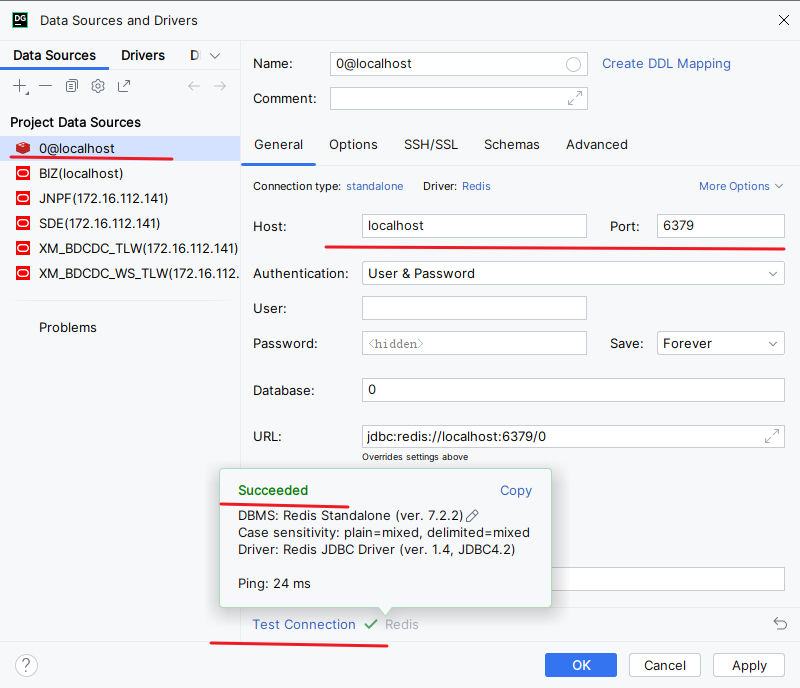Expand the More Options menu
Viewport: 800px width, 688px height.
741,186
